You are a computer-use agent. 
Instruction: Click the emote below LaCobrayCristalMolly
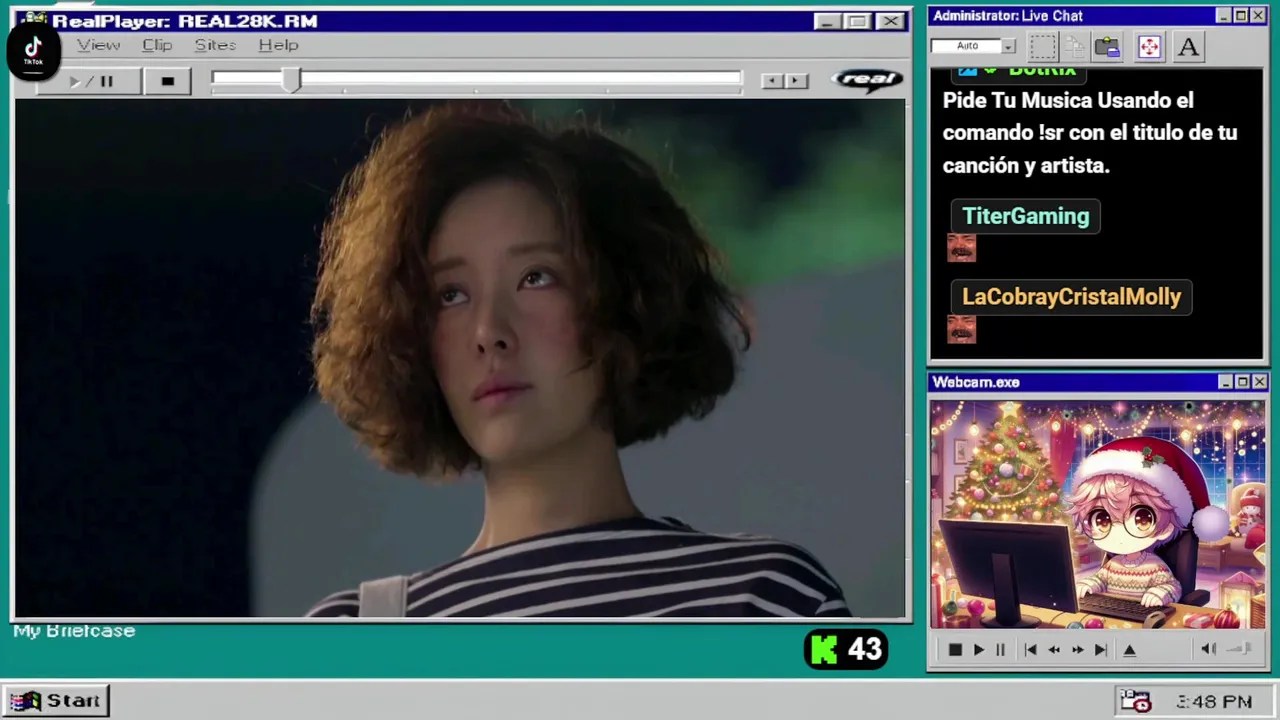coord(961,329)
